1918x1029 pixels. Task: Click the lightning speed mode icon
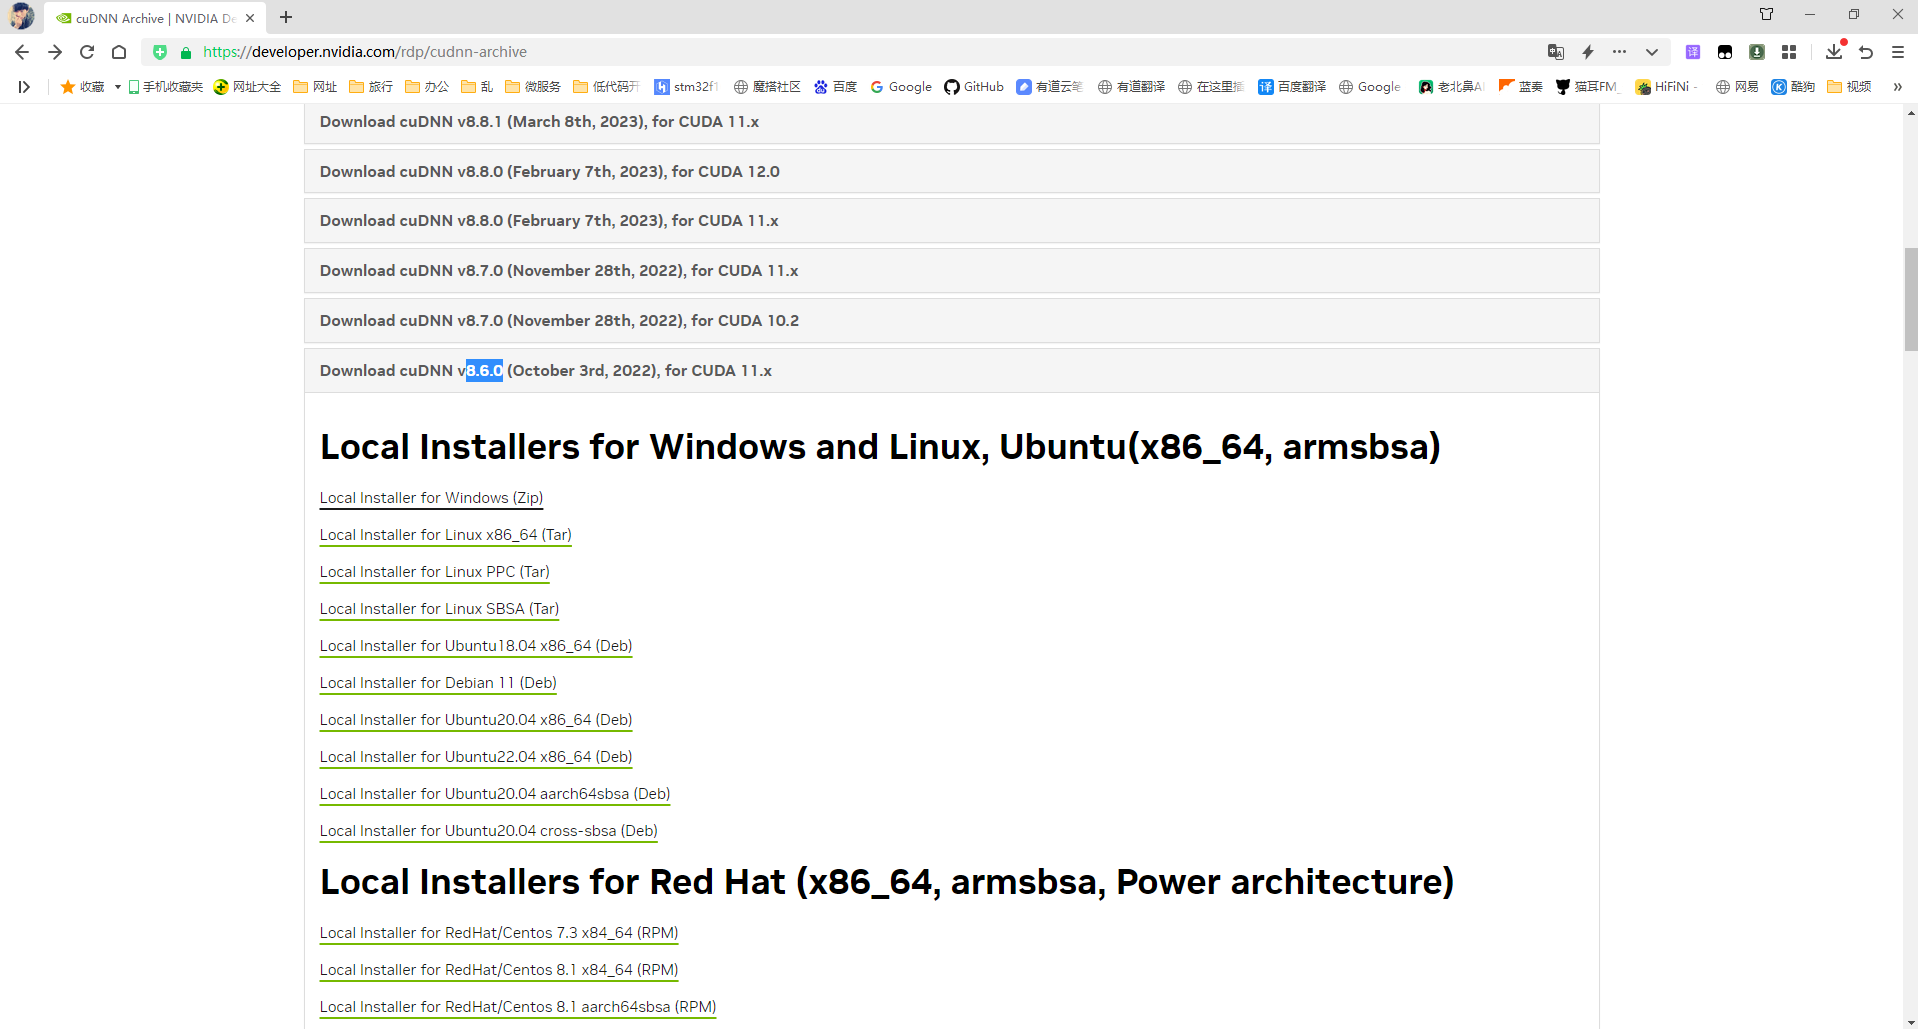coord(1587,52)
